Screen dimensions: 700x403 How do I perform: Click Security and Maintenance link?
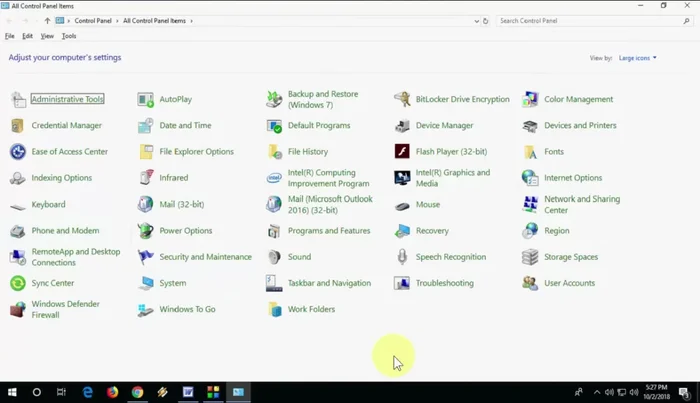pyautogui.click(x=205, y=257)
